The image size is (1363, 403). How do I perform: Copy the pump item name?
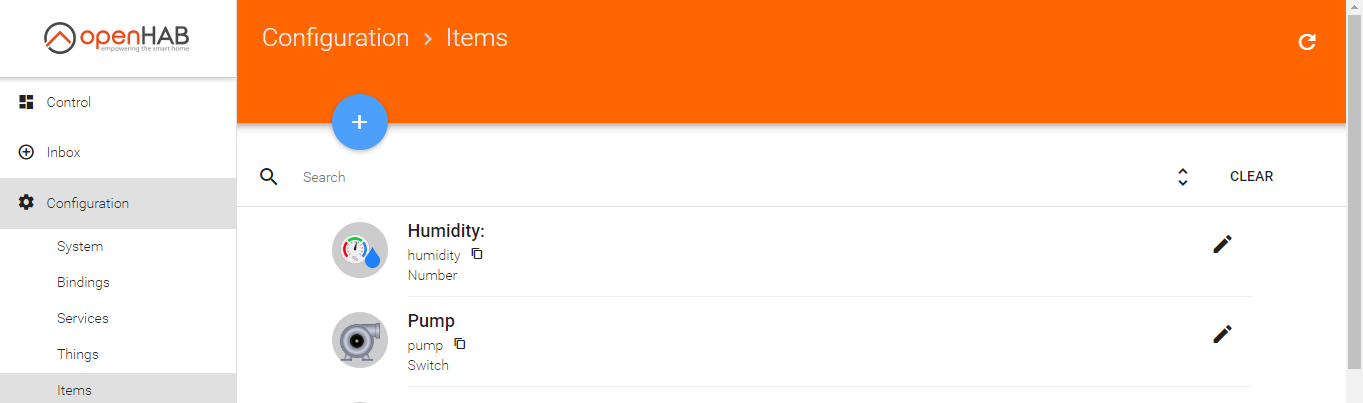[460, 344]
